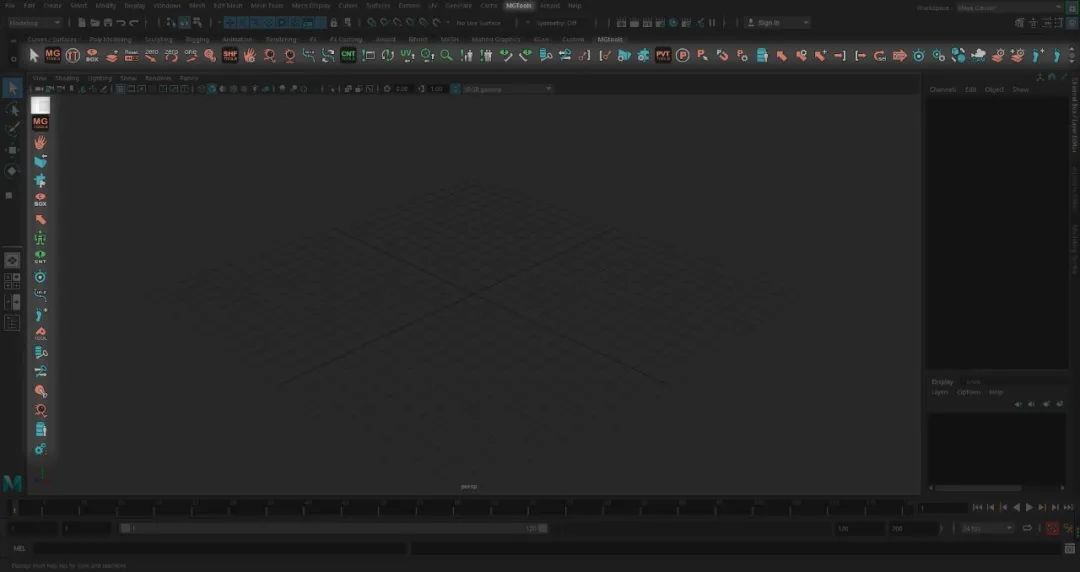Click the circled P icon next to PVT
1080x572 pixels.
[x=683, y=56]
